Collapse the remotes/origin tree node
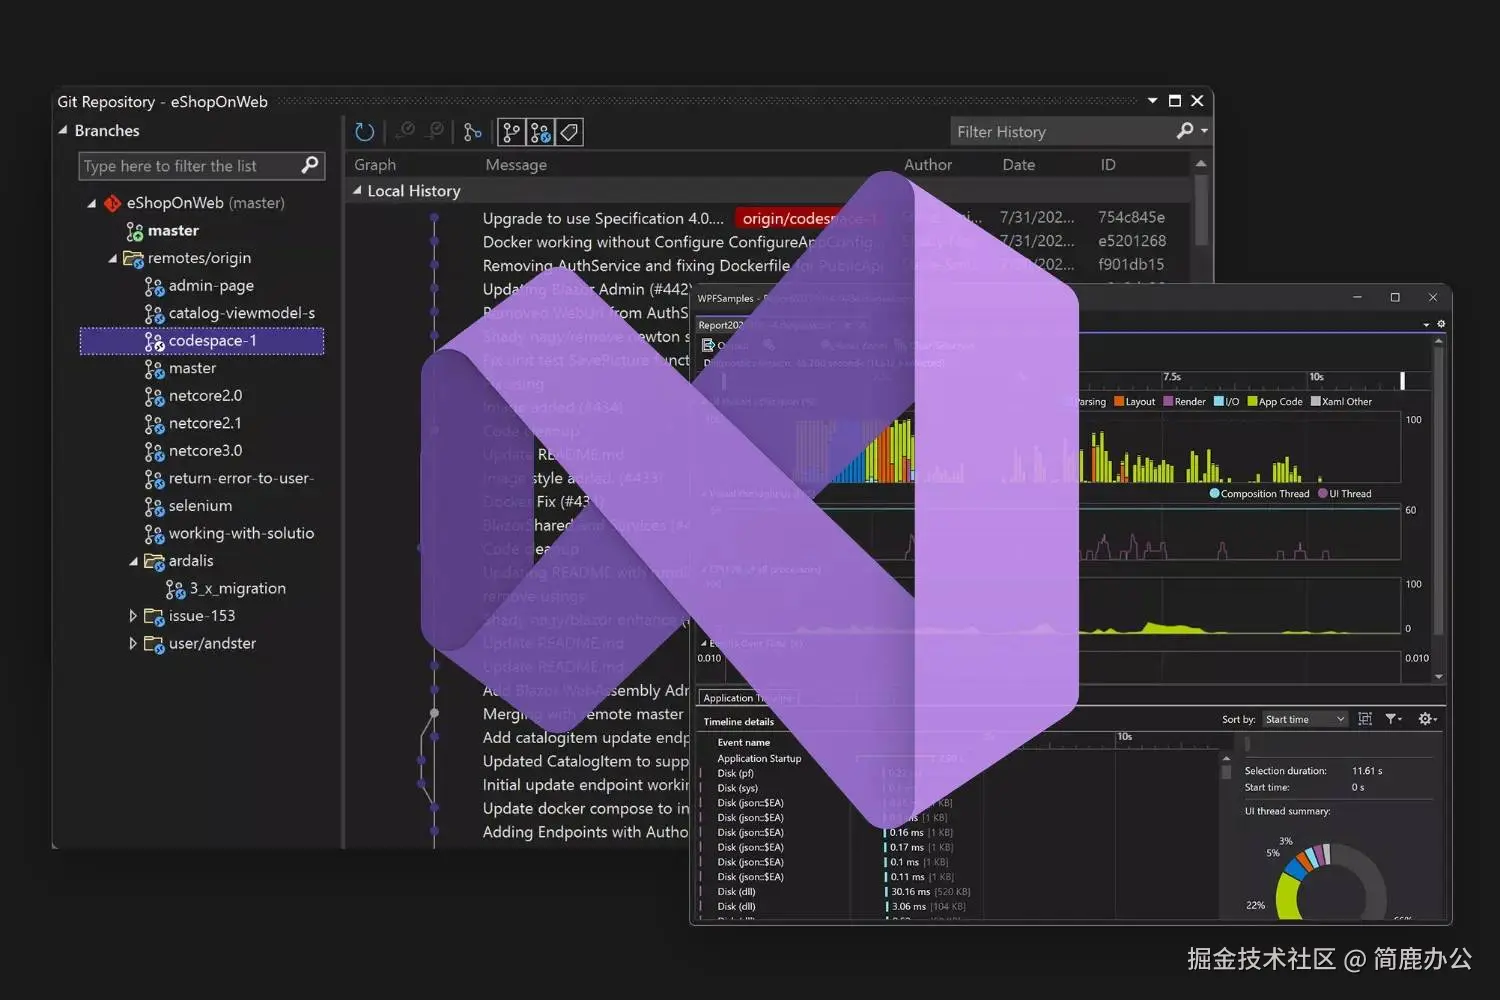The image size is (1500, 1000). pyautogui.click(x=114, y=258)
